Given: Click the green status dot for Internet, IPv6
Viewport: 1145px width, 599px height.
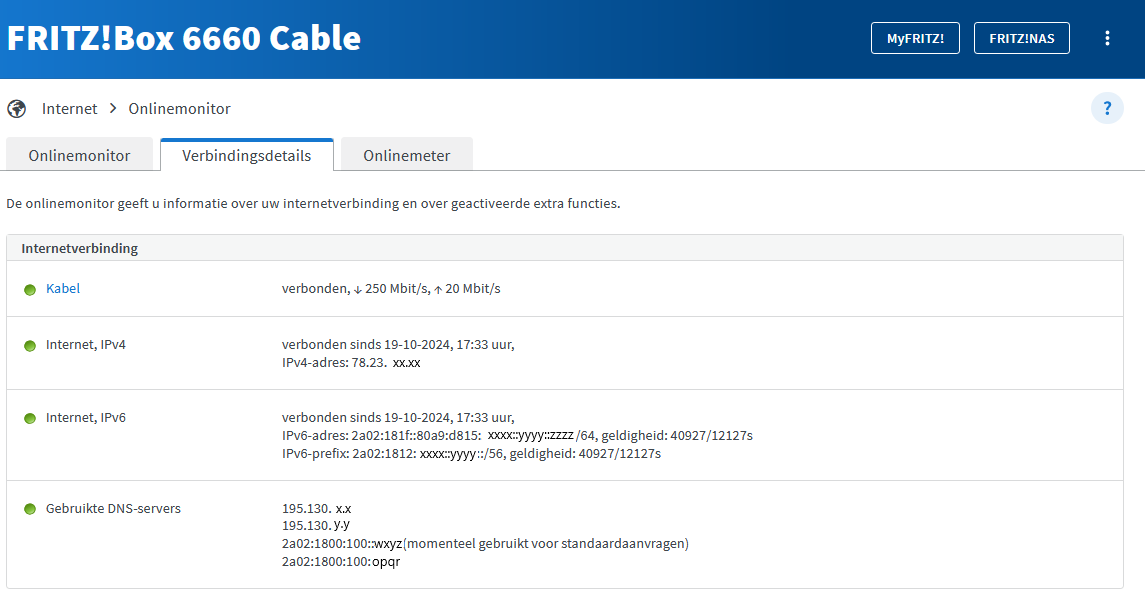Looking at the screenshot, I should (30, 418).
